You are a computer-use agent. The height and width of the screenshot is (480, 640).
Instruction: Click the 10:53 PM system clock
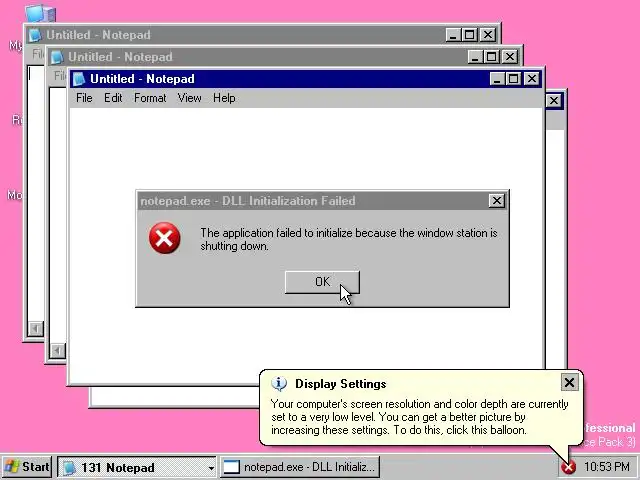coord(607,467)
